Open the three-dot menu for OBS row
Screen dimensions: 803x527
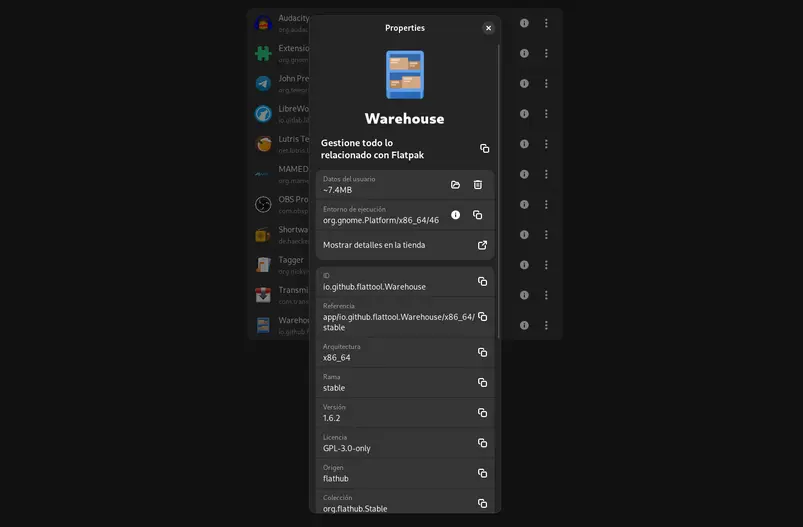[546, 205]
